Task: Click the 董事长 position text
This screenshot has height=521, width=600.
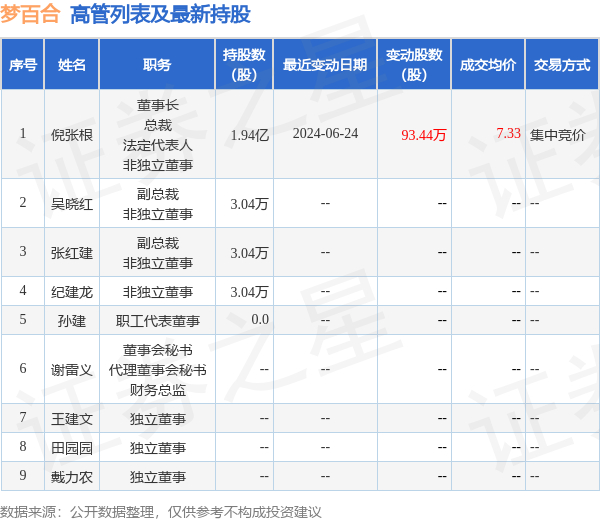Action: tap(158, 105)
